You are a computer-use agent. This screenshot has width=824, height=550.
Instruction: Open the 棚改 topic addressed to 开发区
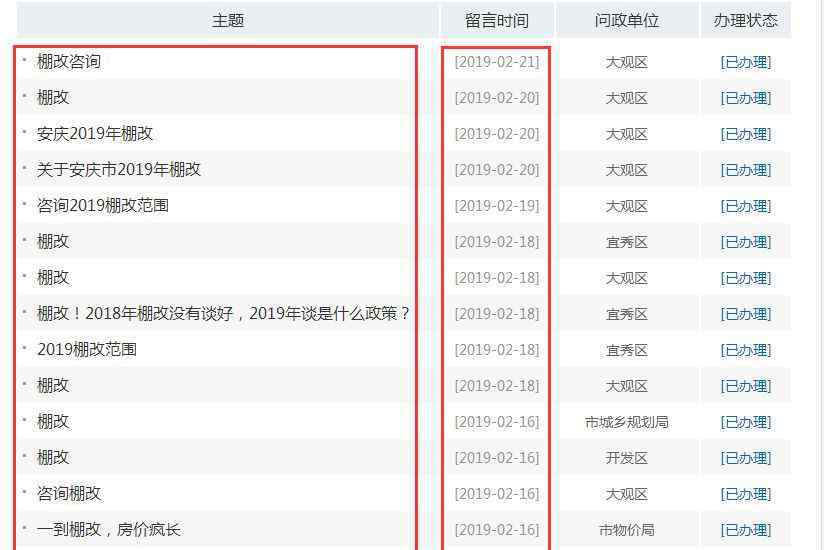coord(53,458)
